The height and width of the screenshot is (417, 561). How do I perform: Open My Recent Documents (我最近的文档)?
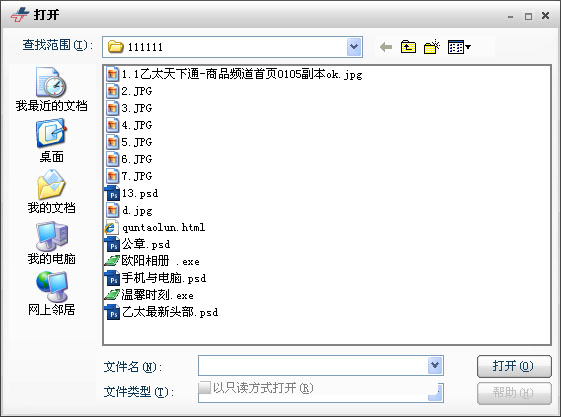[x=51, y=89]
